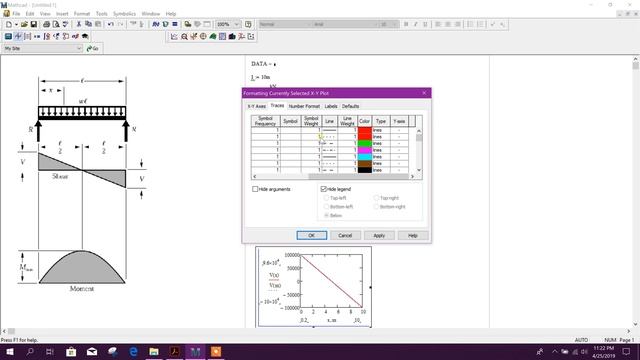Image resolution: width=640 pixels, height=360 pixels.
Task: Save worksheet using the floppy disk icon
Action: point(34,24)
